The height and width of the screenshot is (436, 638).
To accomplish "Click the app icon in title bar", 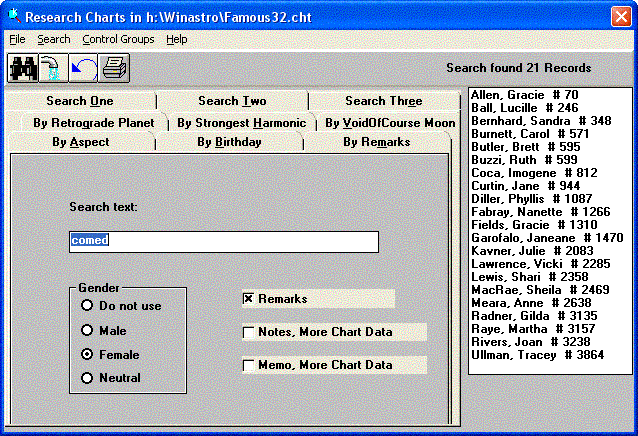I will pos(13,15).
